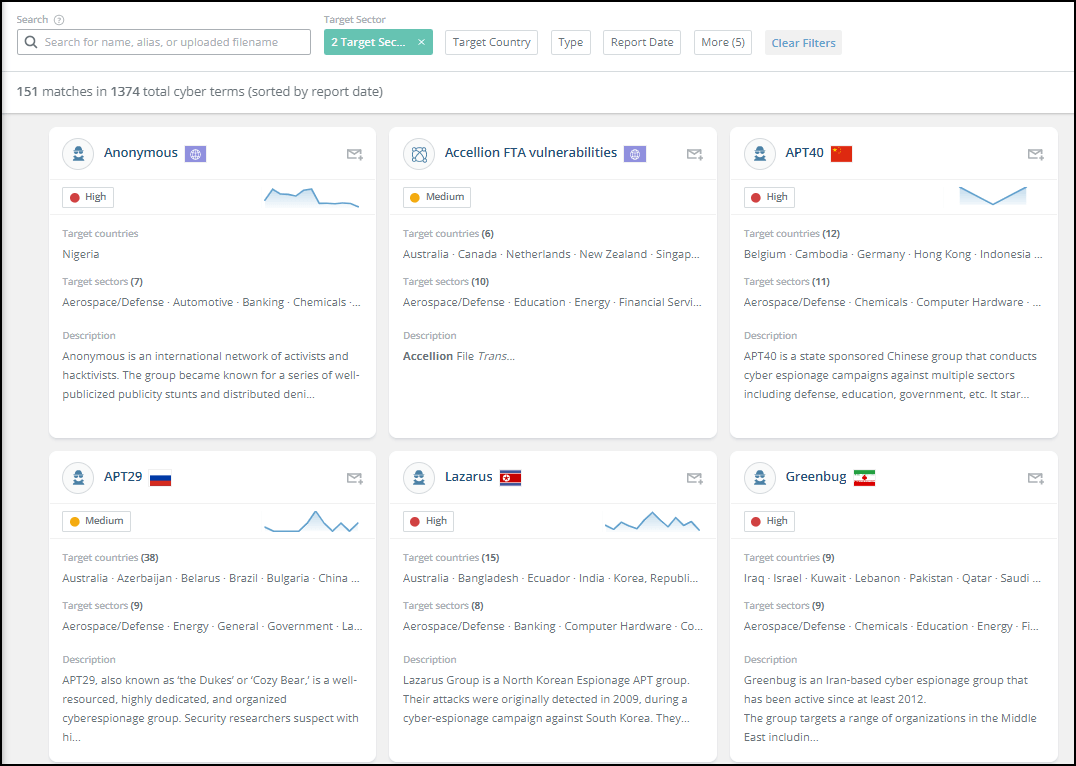Remove the 2 Target Sectors filter (x)
Viewport: 1076px width, 766px height.
[x=421, y=42]
